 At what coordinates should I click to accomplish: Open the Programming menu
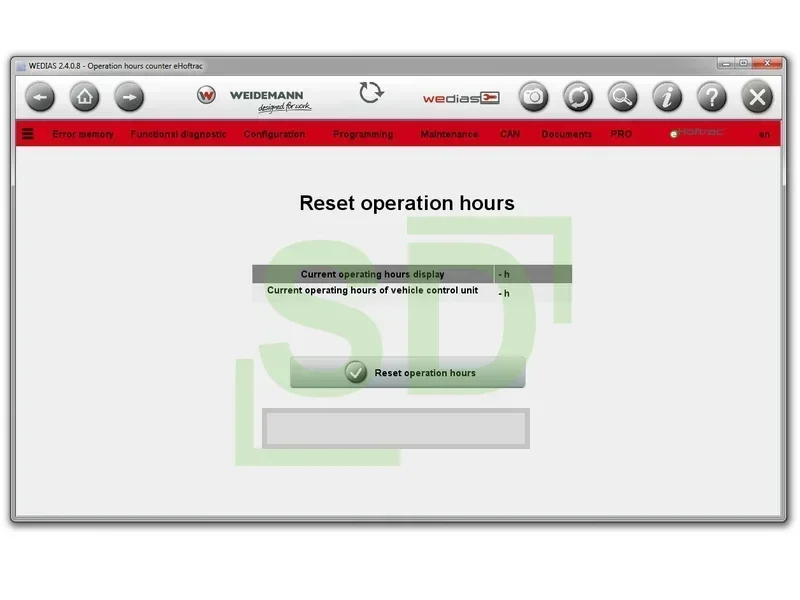click(x=363, y=134)
